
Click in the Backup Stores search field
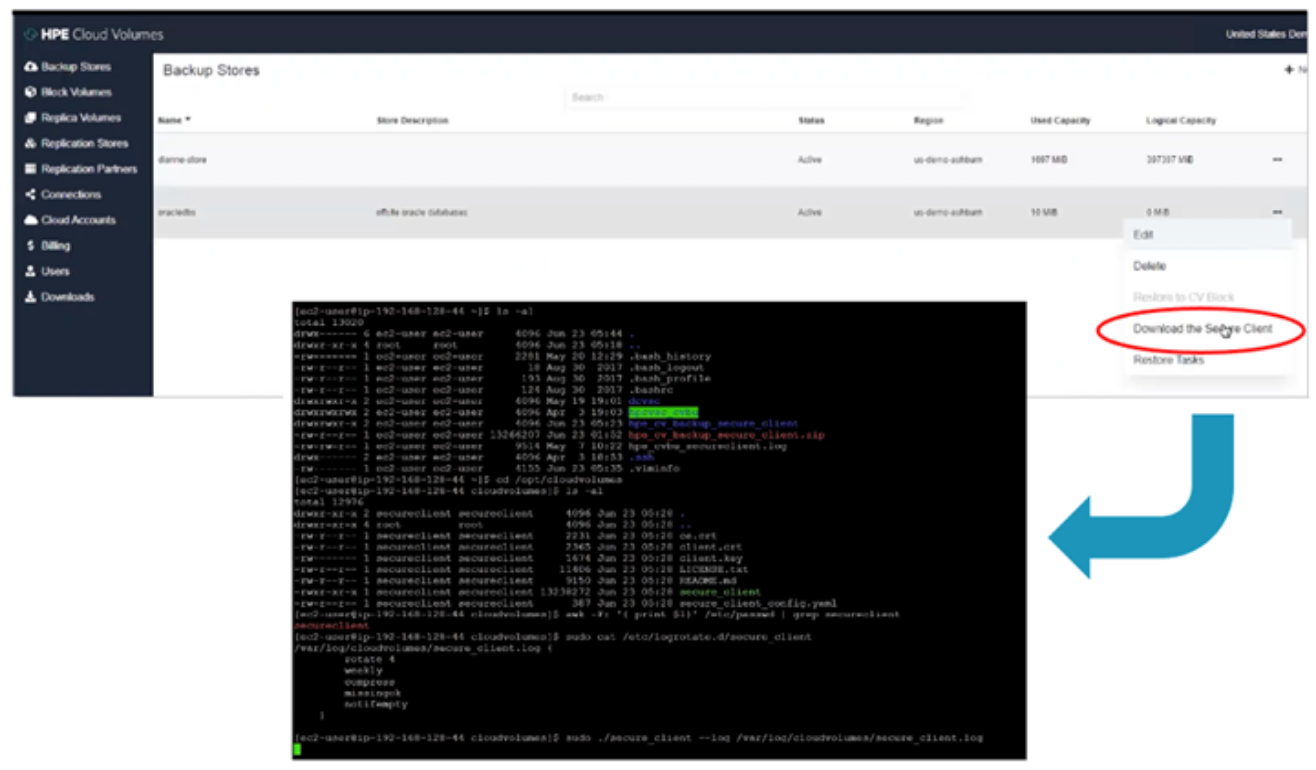763,97
